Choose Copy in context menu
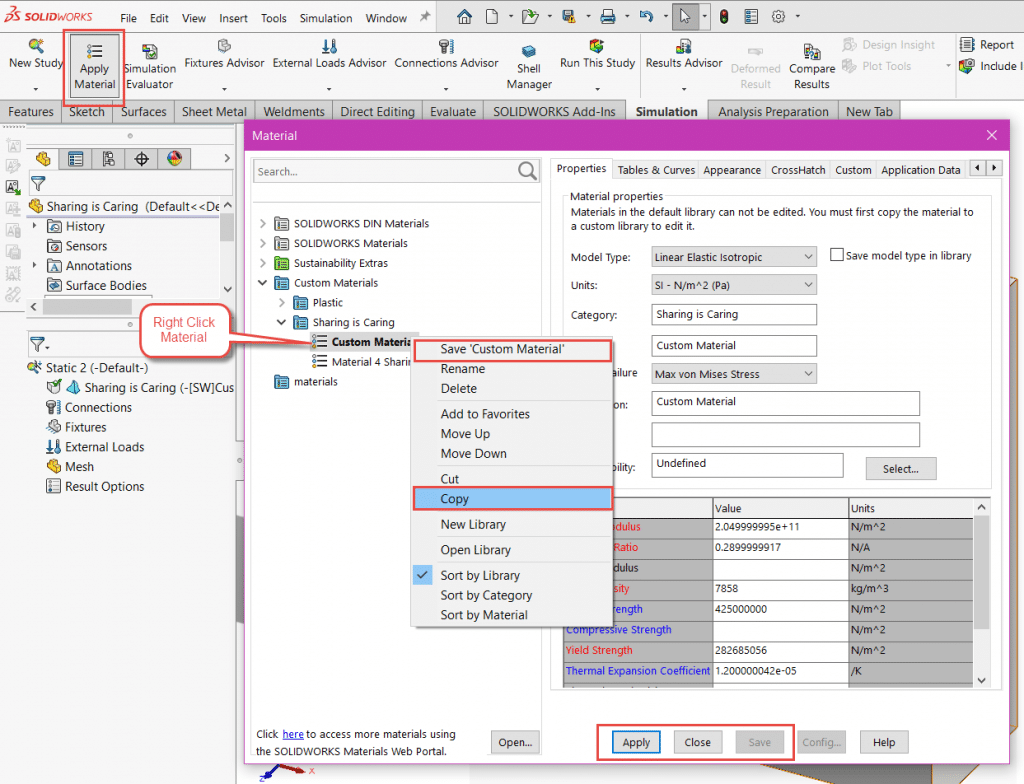Viewport: 1024px width, 784px height. pos(513,499)
